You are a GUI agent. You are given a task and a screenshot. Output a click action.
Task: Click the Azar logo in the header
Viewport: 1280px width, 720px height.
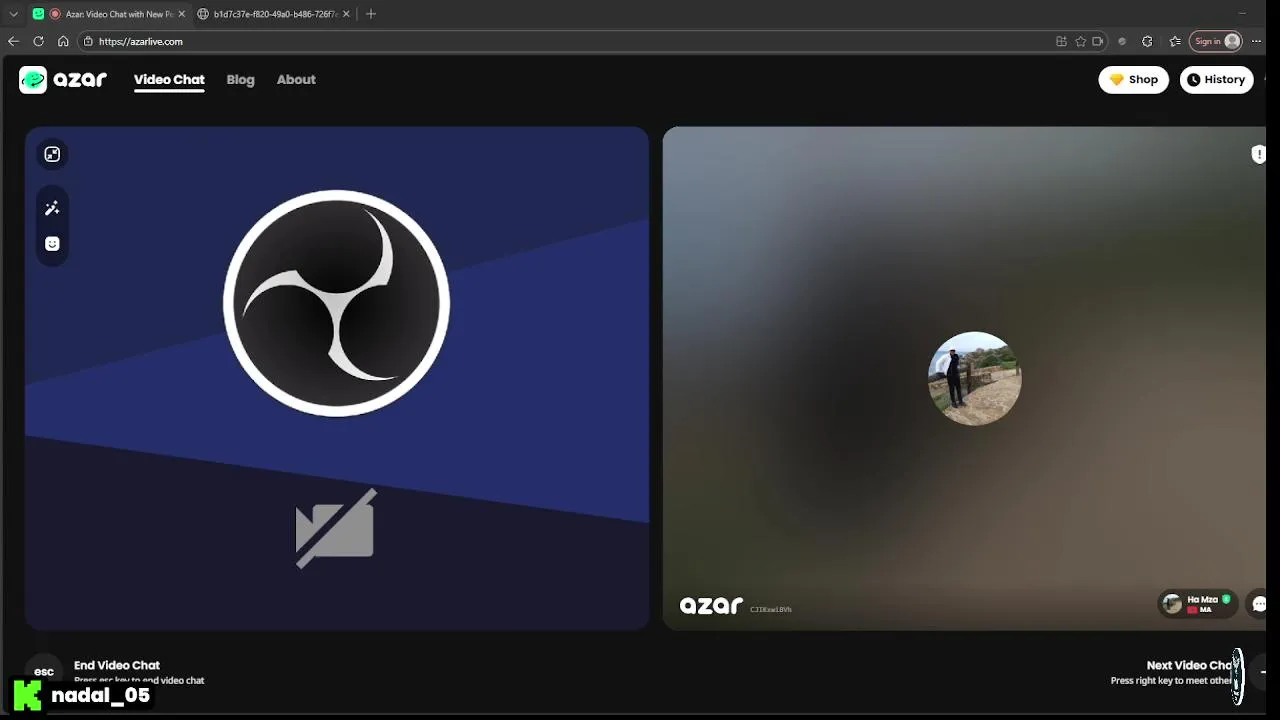click(x=63, y=80)
